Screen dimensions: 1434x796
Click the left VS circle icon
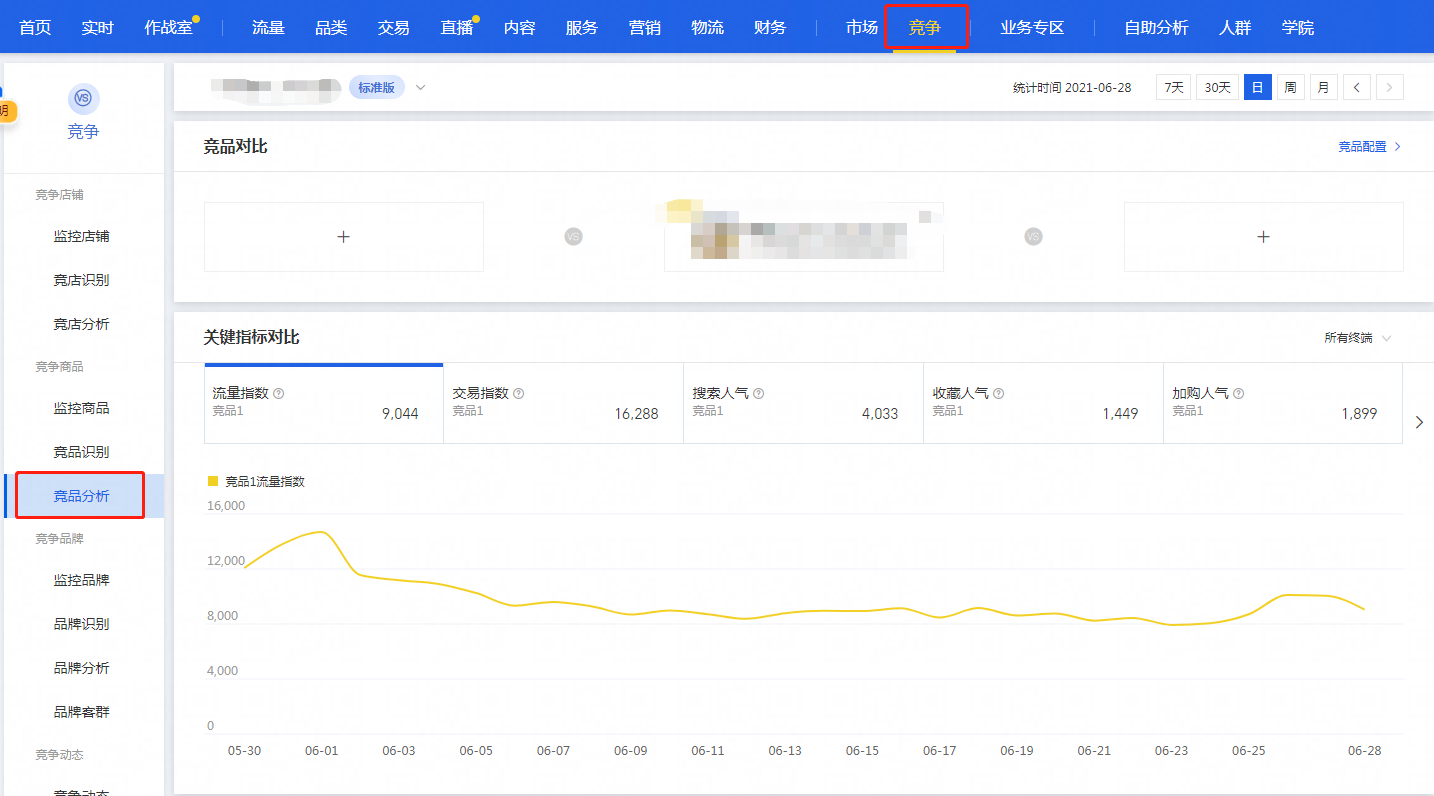tap(574, 237)
